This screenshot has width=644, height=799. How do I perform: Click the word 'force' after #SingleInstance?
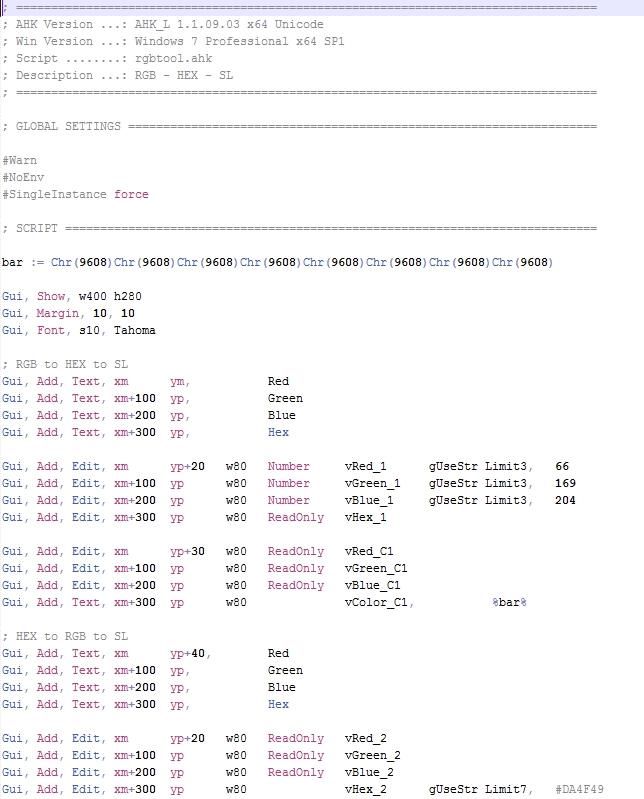click(x=131, y=195)
